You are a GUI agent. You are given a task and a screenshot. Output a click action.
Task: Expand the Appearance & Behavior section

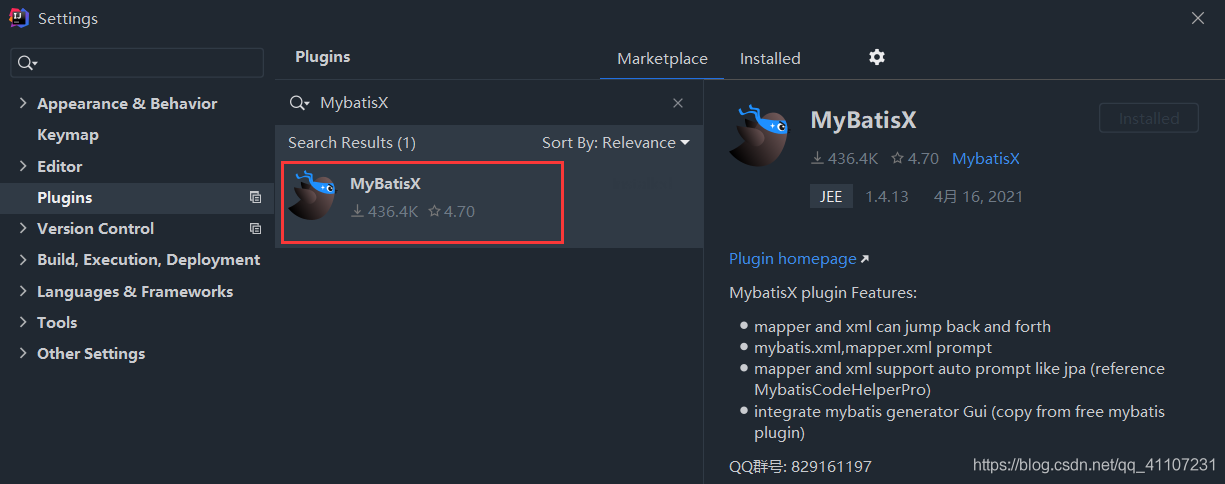tap(23, 104)
